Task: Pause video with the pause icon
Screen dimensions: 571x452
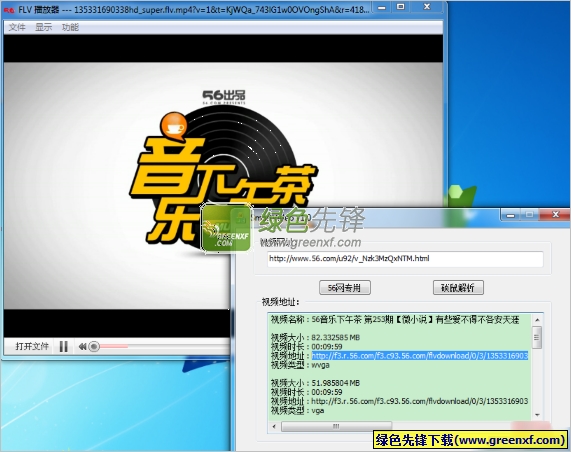Action: click(64, 346)
